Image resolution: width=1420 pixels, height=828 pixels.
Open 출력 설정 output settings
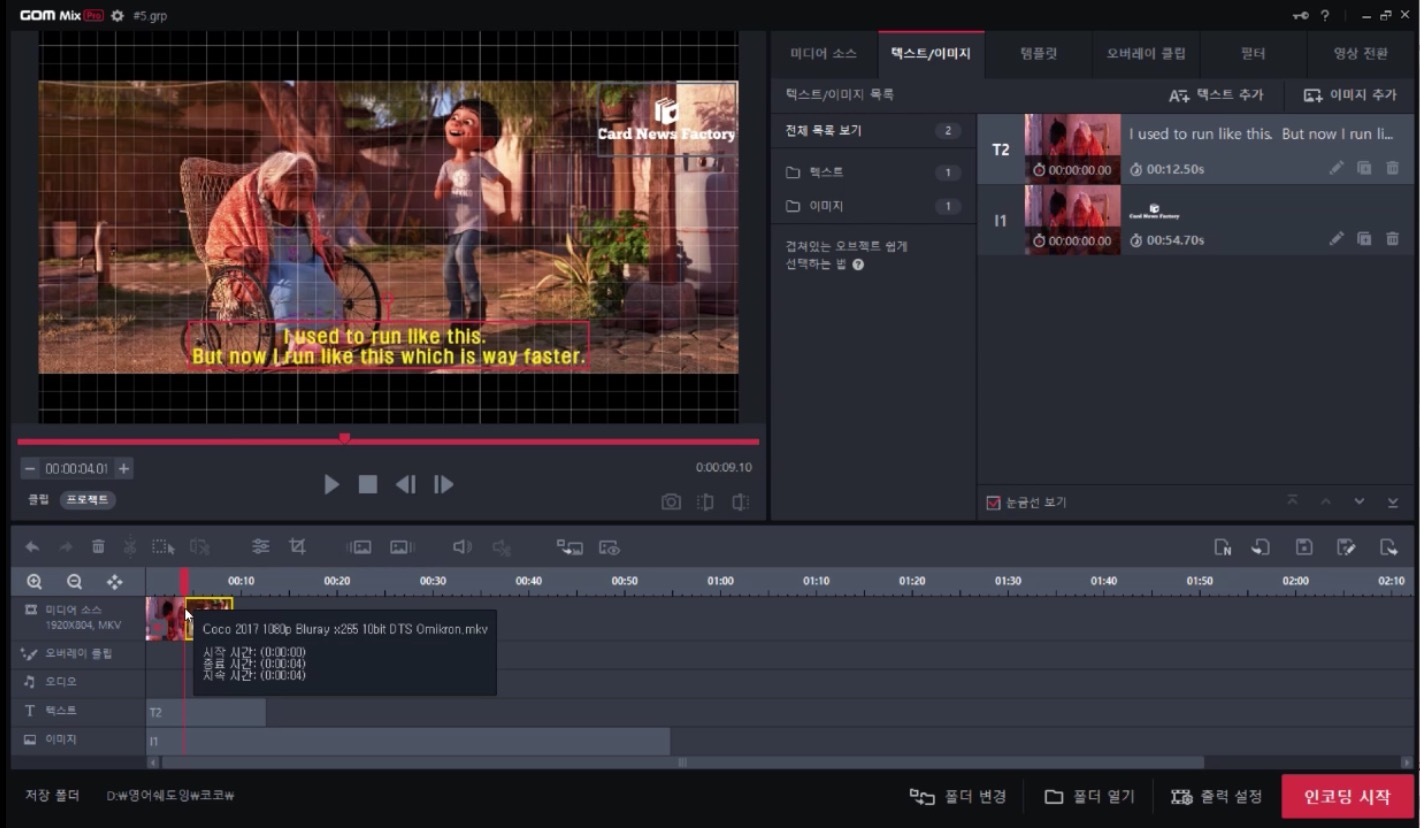coord(1216,797)
